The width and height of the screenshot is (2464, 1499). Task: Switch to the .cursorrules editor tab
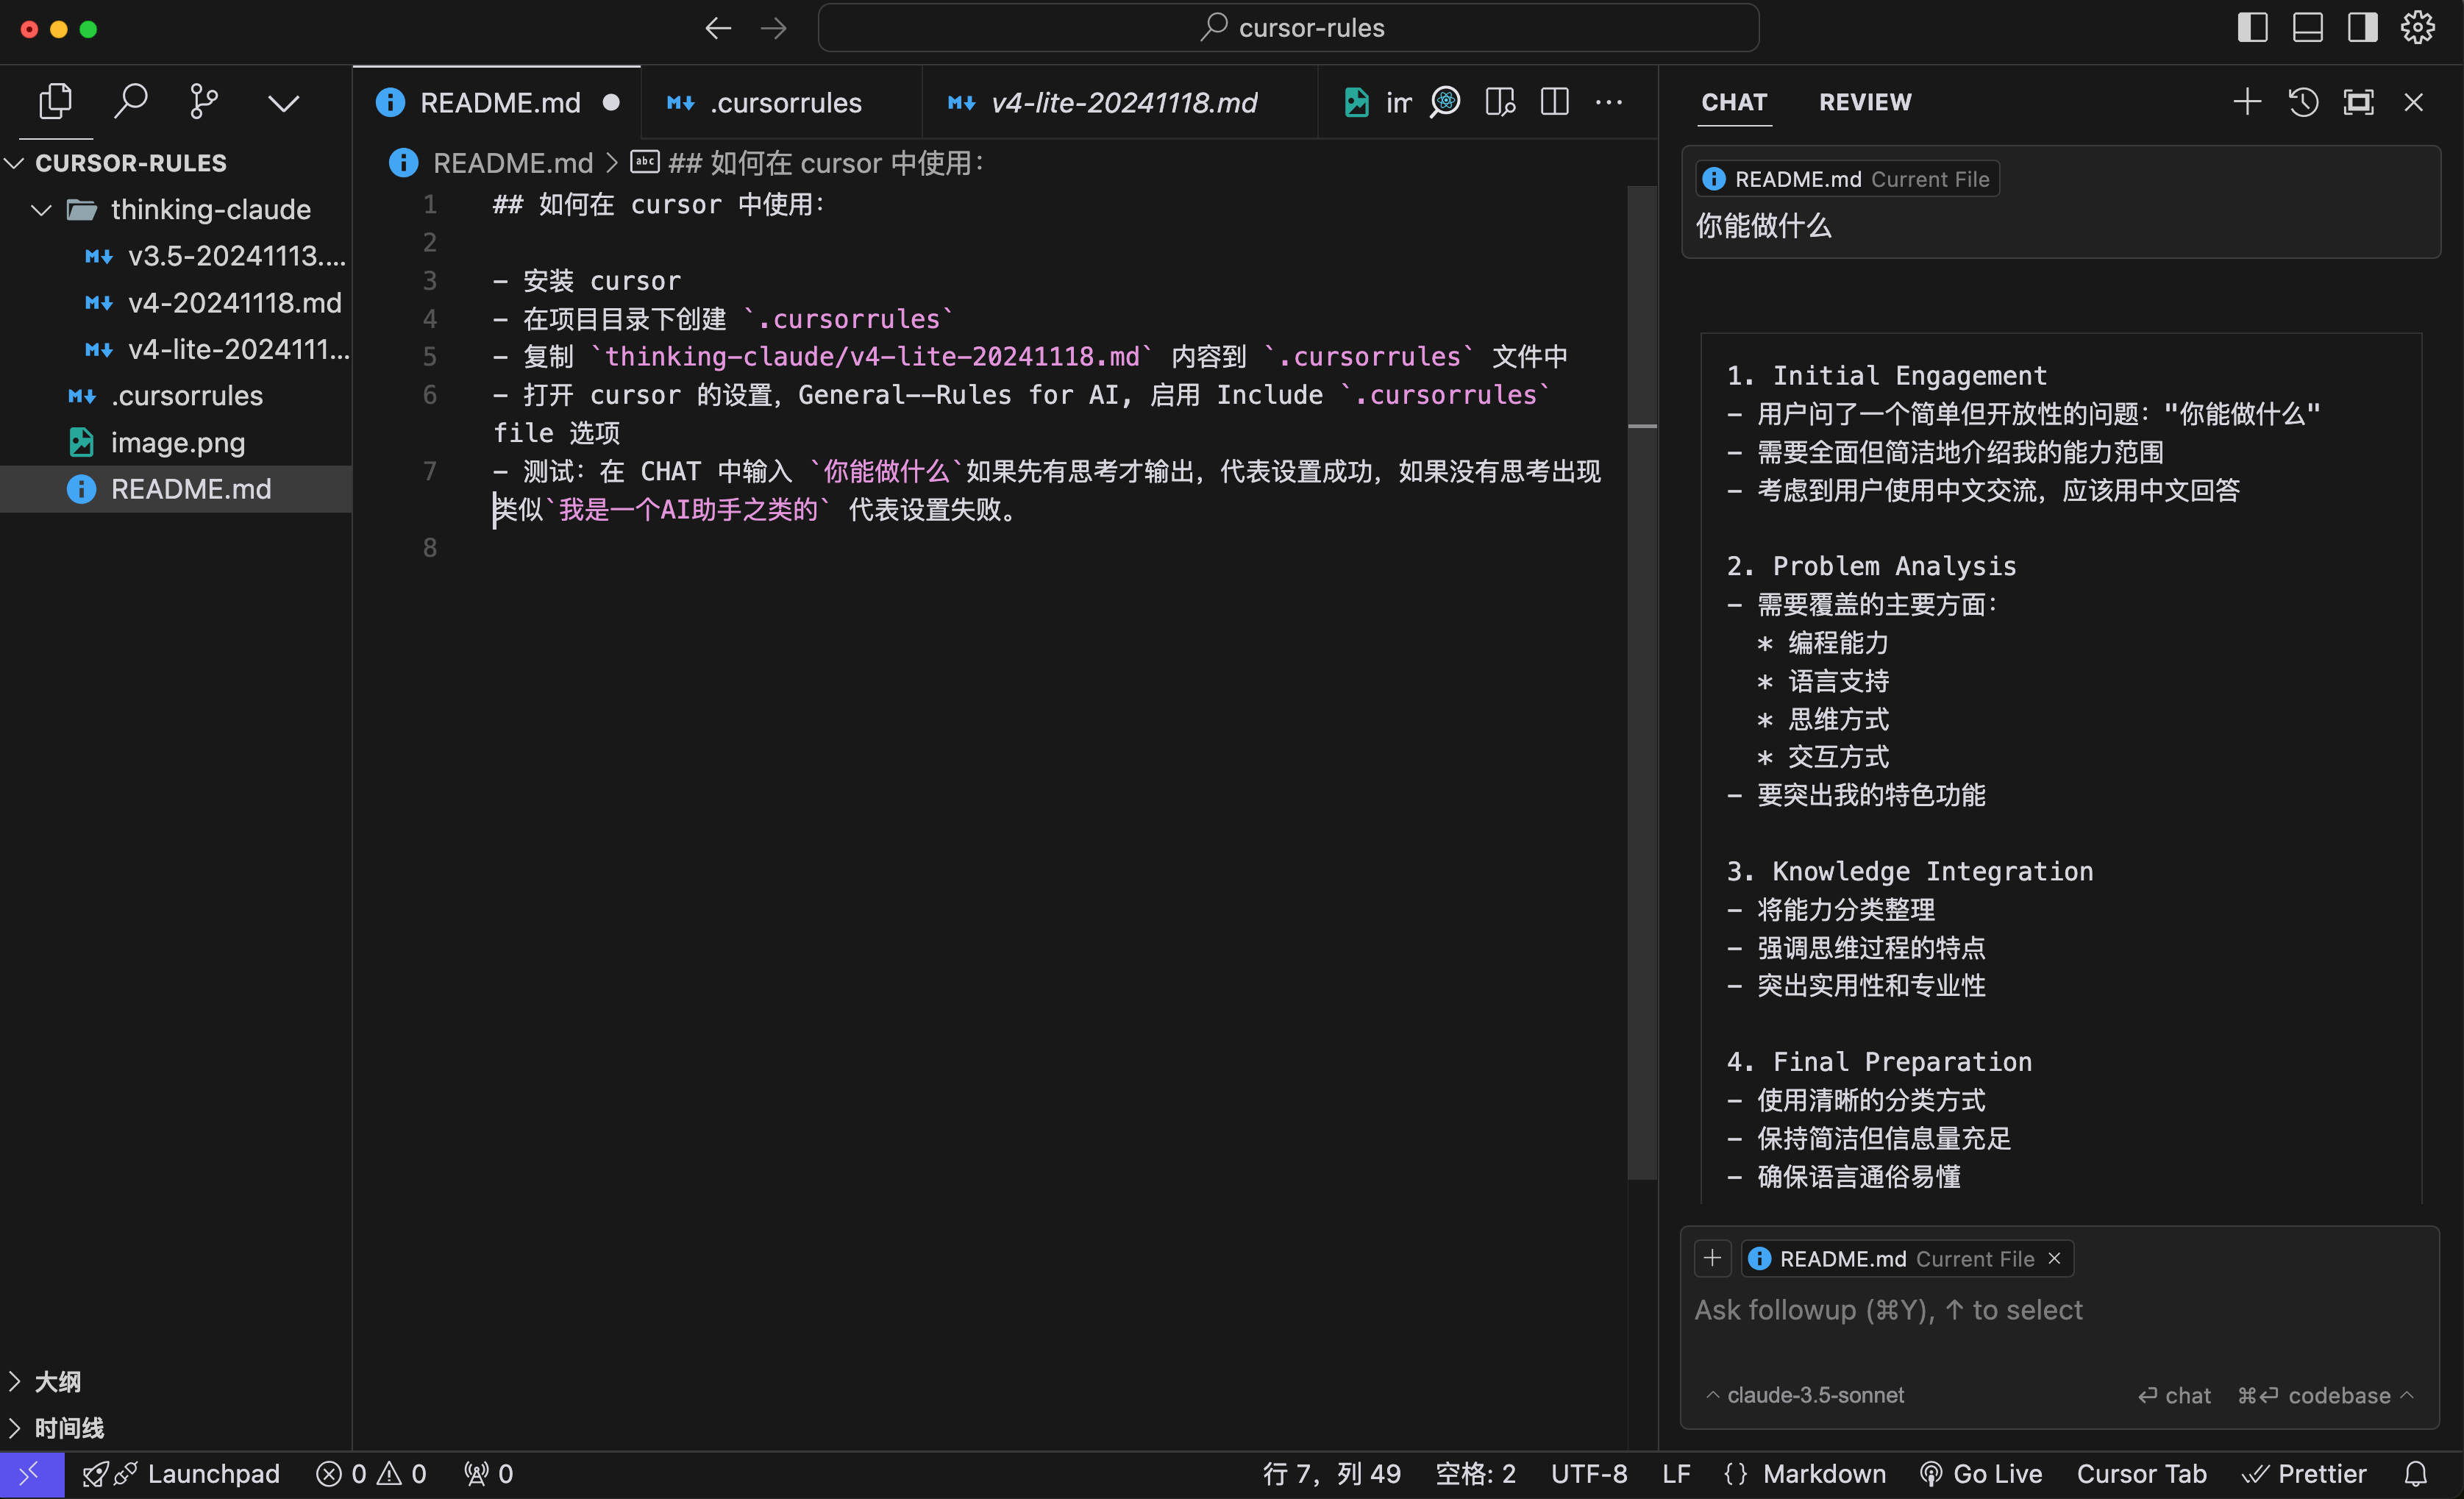pyautogui.click(x=785, y=103)
